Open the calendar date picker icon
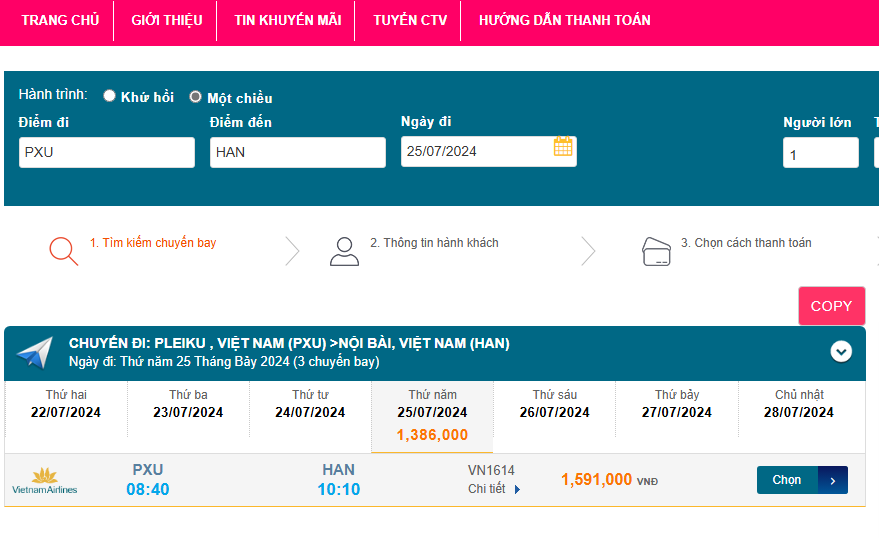 pyautogui.click(x=563, y=147)
